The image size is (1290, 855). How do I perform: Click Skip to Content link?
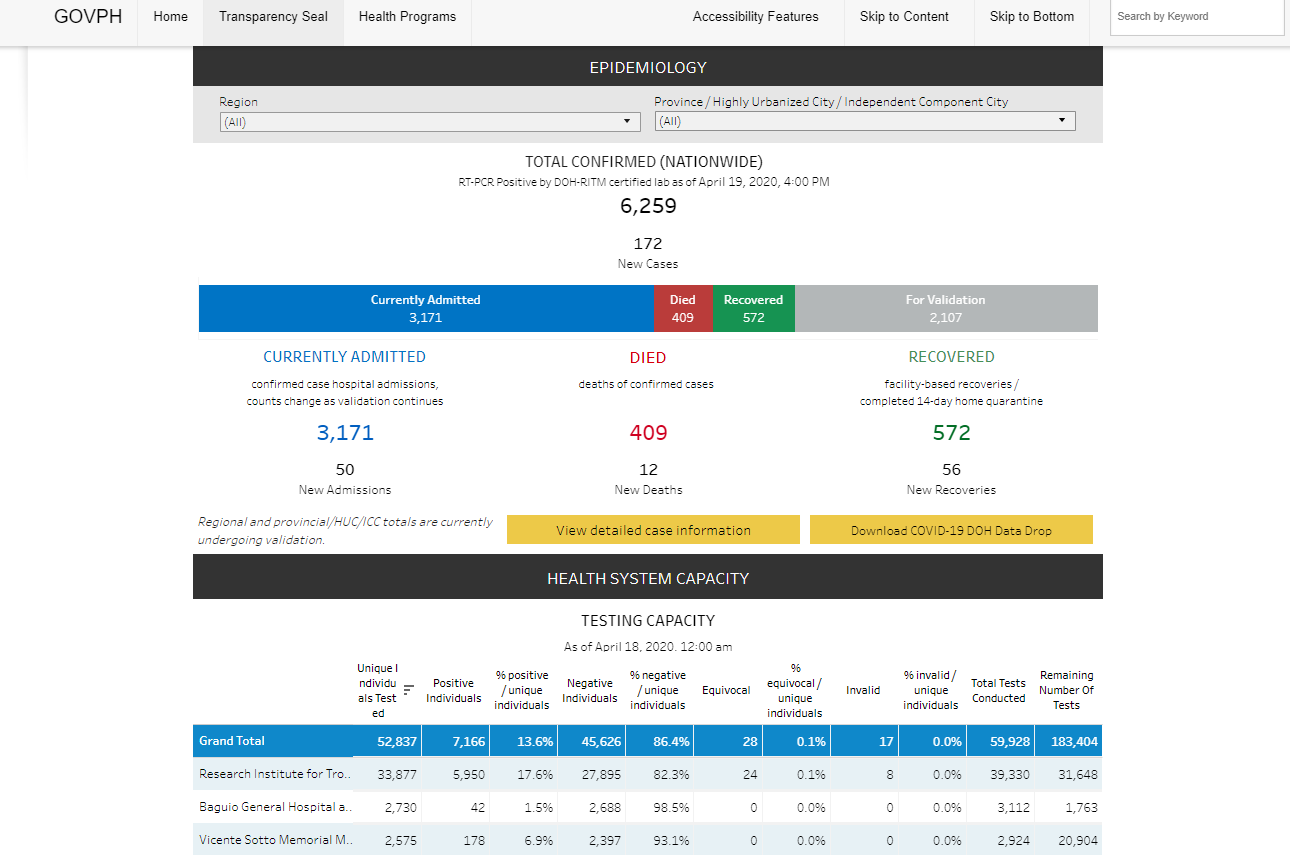click(904, 17)
